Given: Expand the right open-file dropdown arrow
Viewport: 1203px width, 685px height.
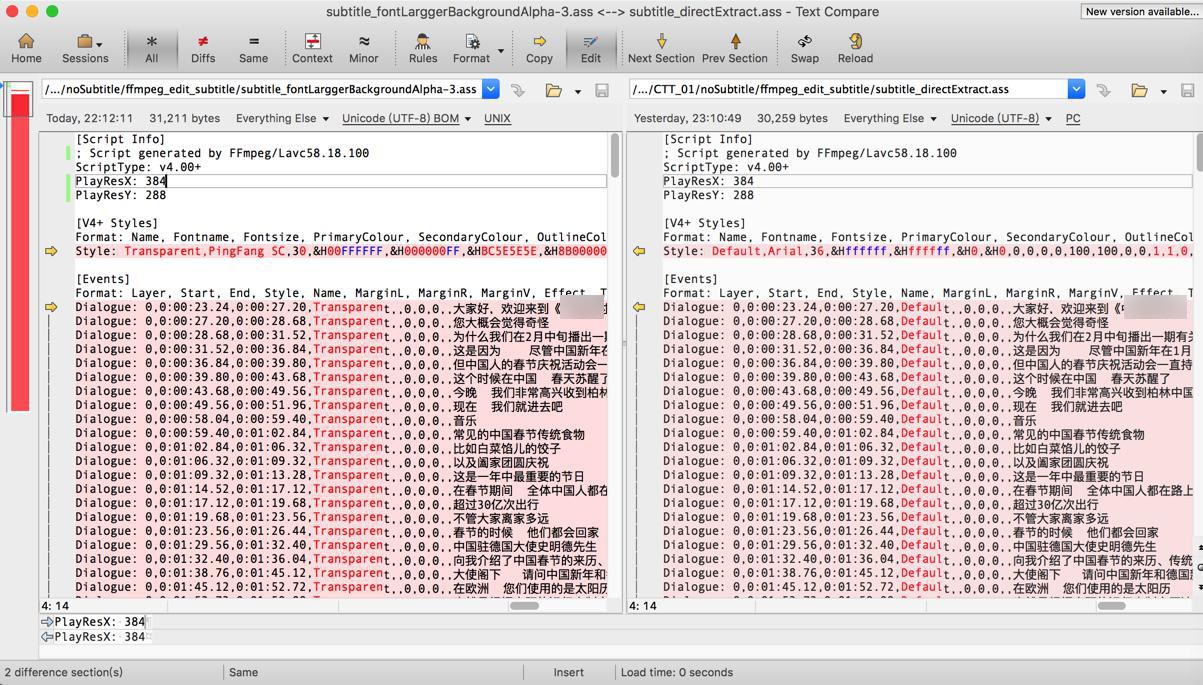Looking at the screenshot, I should point(1163,91).
